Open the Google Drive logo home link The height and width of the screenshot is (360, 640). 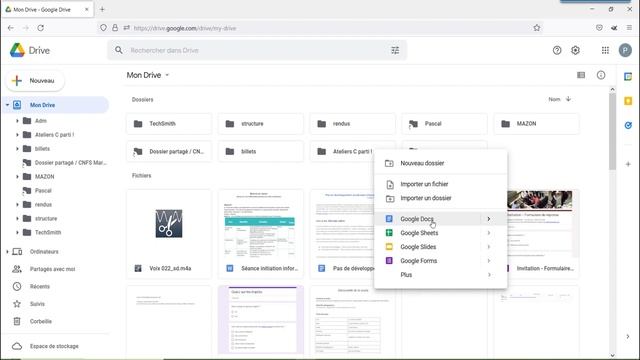[30, 50]
